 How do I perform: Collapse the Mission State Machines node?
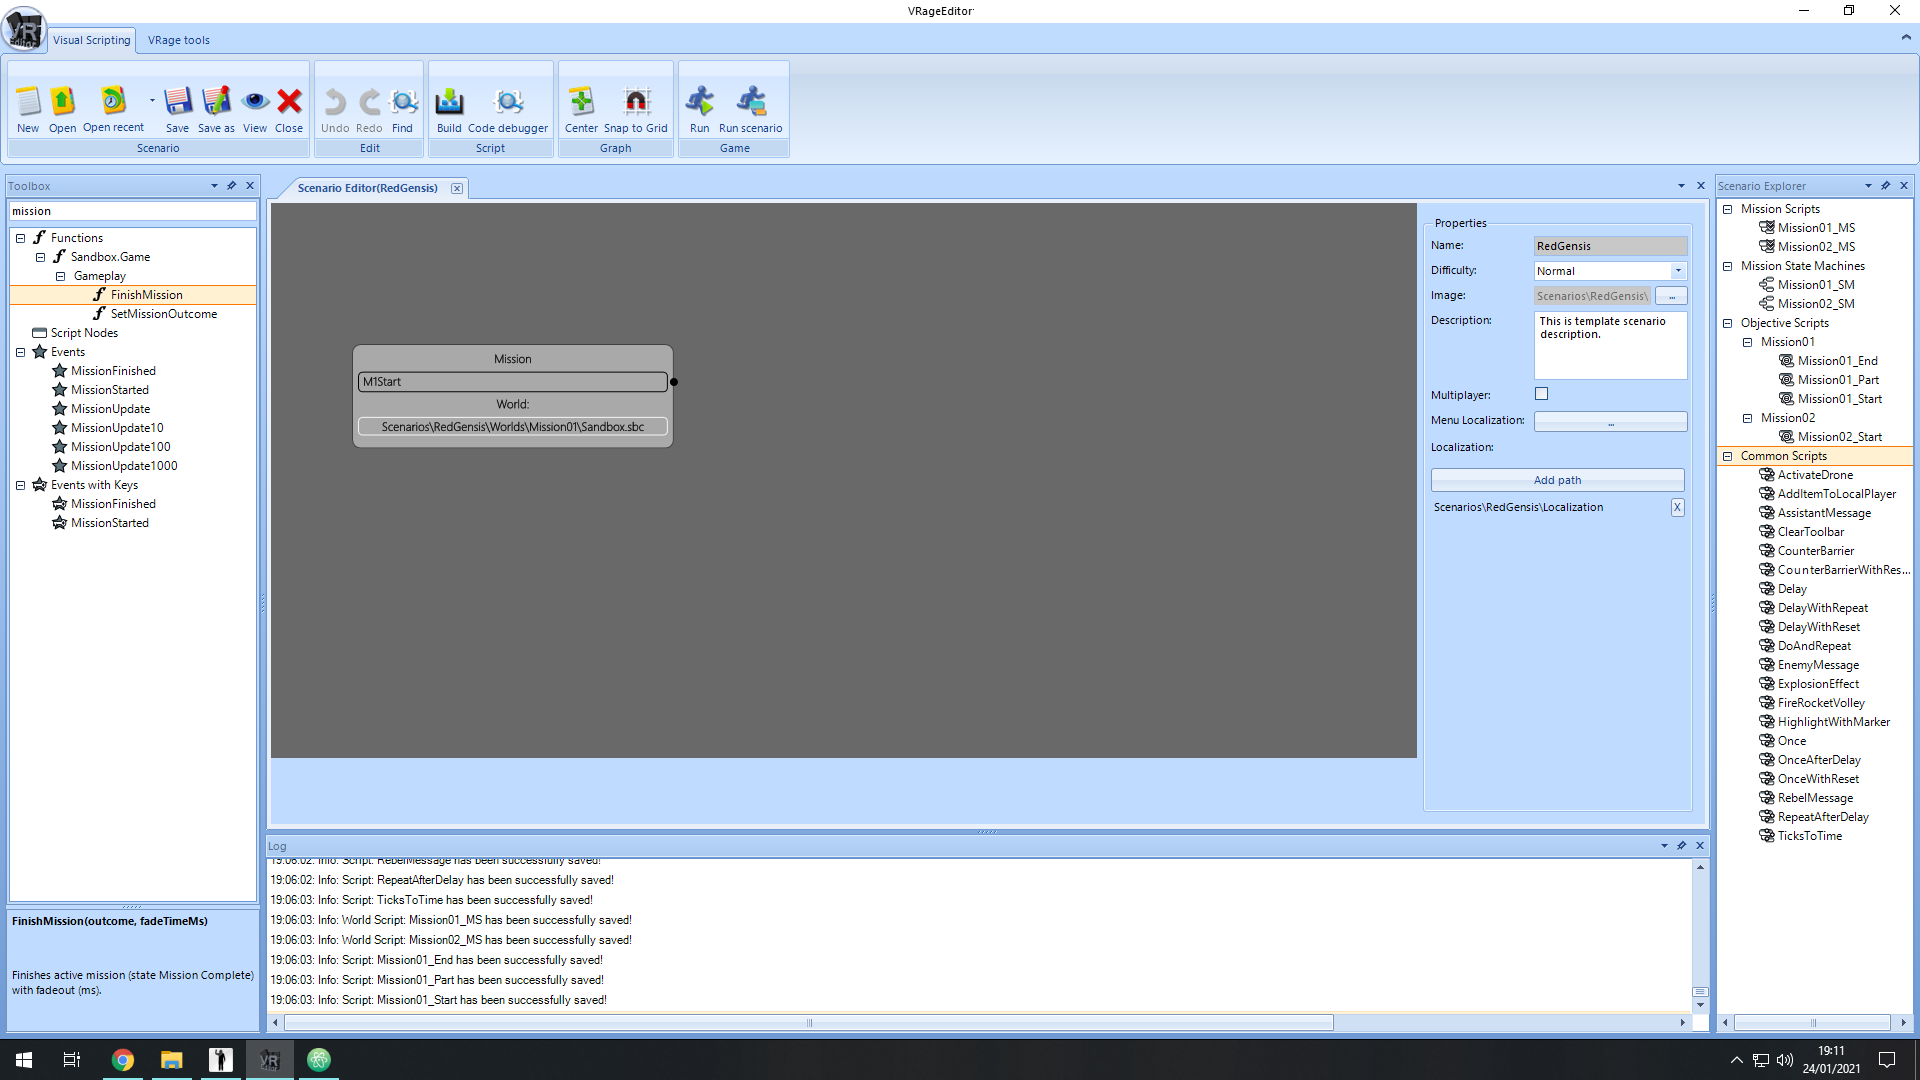(x=1727, y=266)
